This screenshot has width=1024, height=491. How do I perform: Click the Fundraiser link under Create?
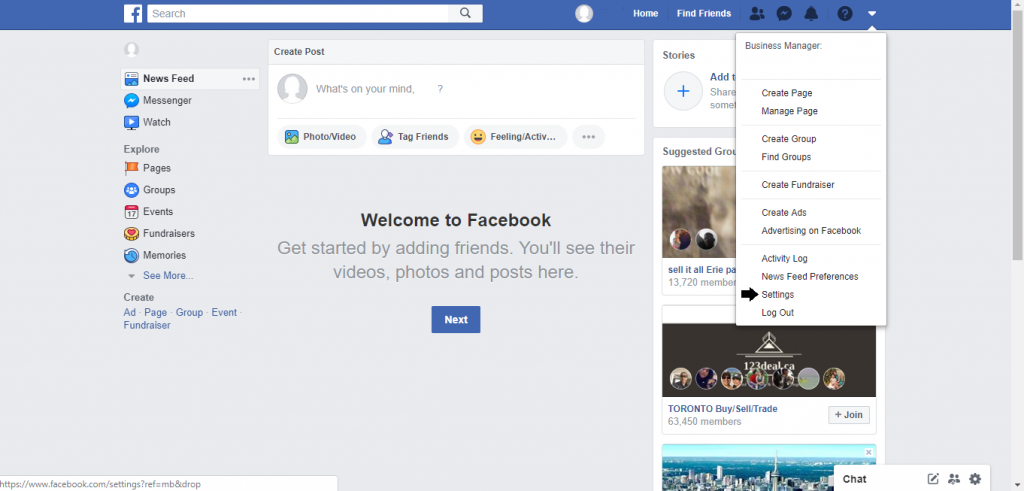pyautogui.click(x=147, y=325)
